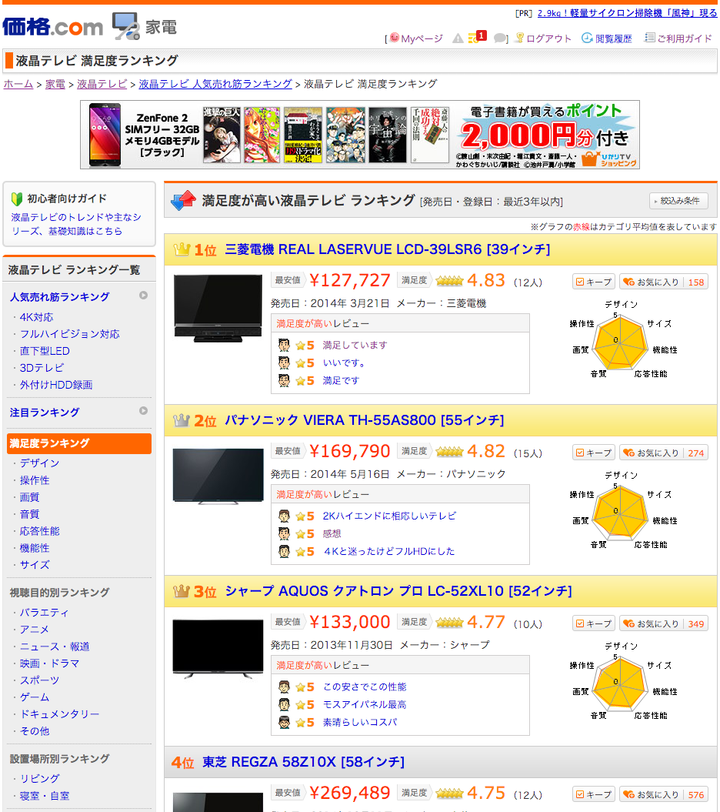Image resolution: width=720 pixels, height=812 pixels.
Task: Select 外付けHDD録画 in sidebar
Action: click(56, 385)
